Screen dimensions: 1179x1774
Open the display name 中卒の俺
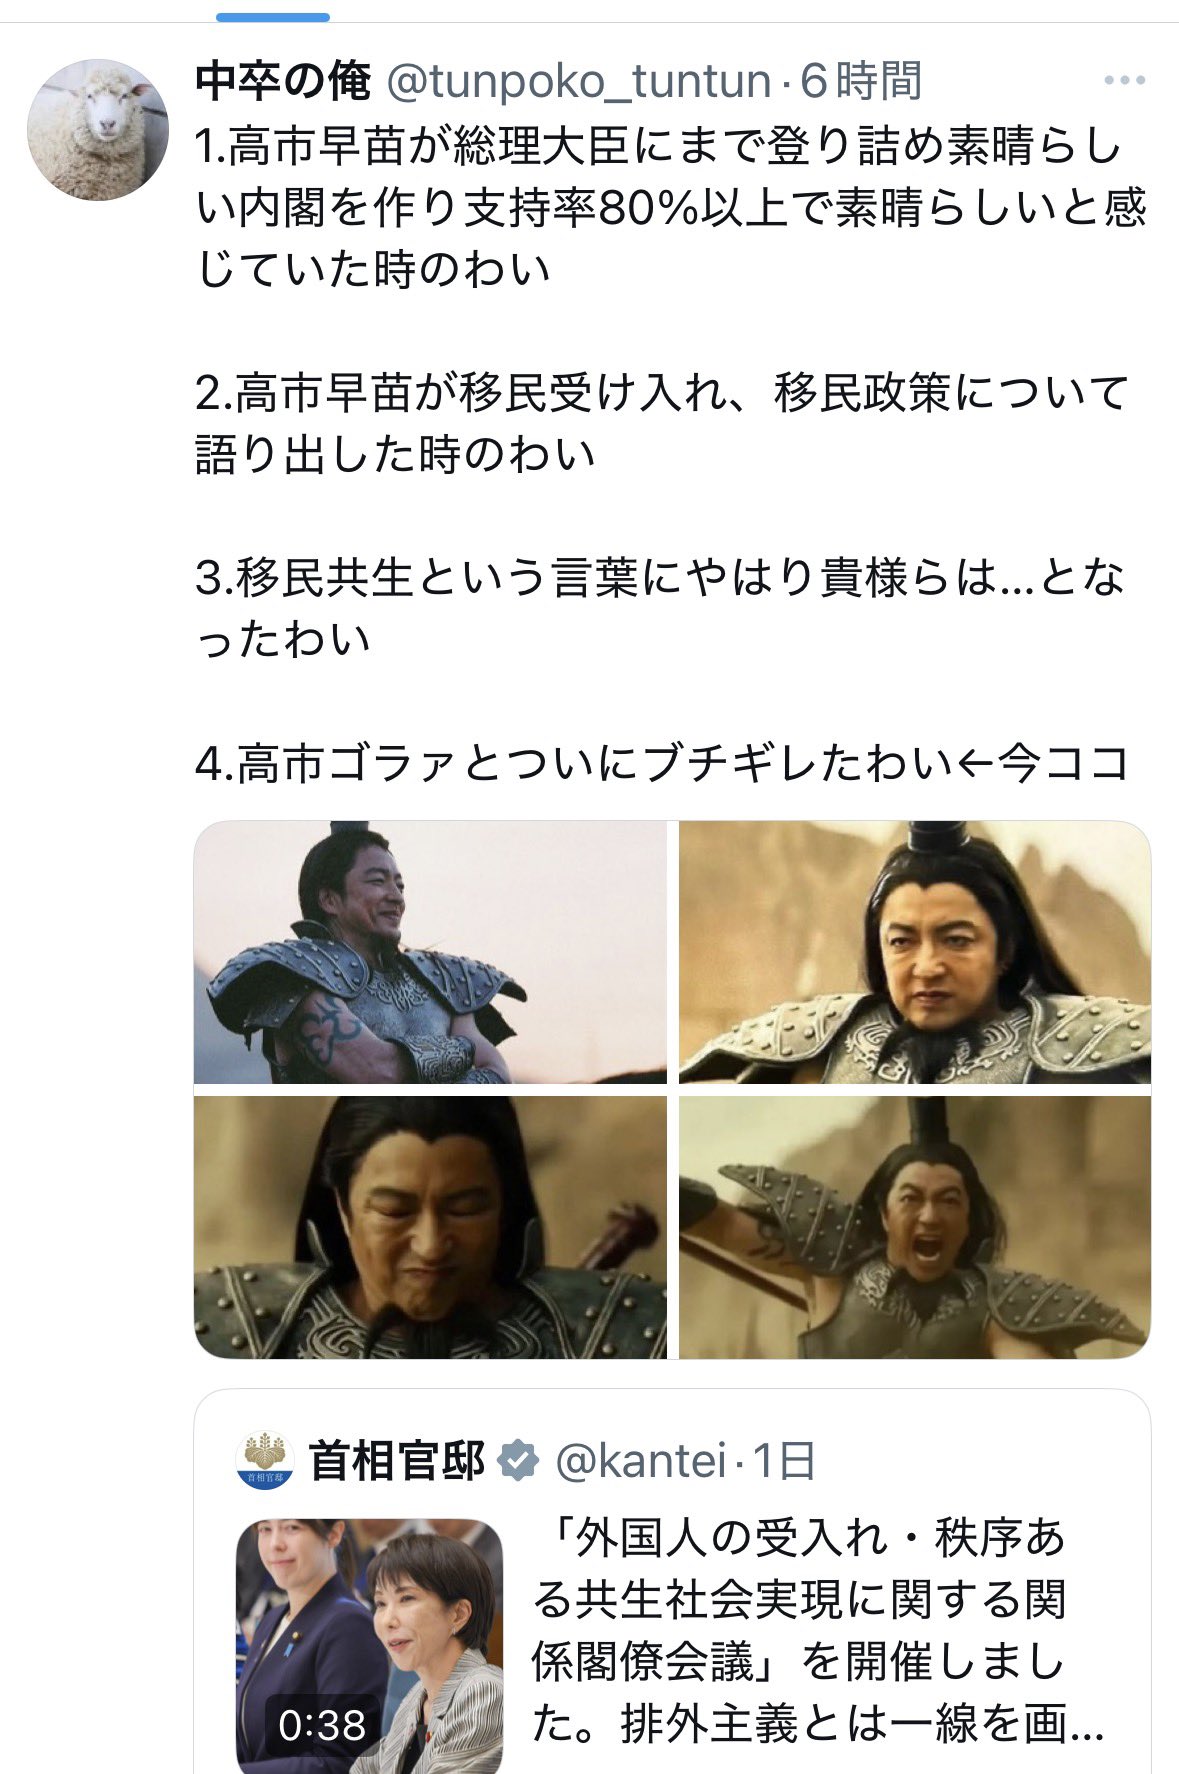(x=283, y=81)
